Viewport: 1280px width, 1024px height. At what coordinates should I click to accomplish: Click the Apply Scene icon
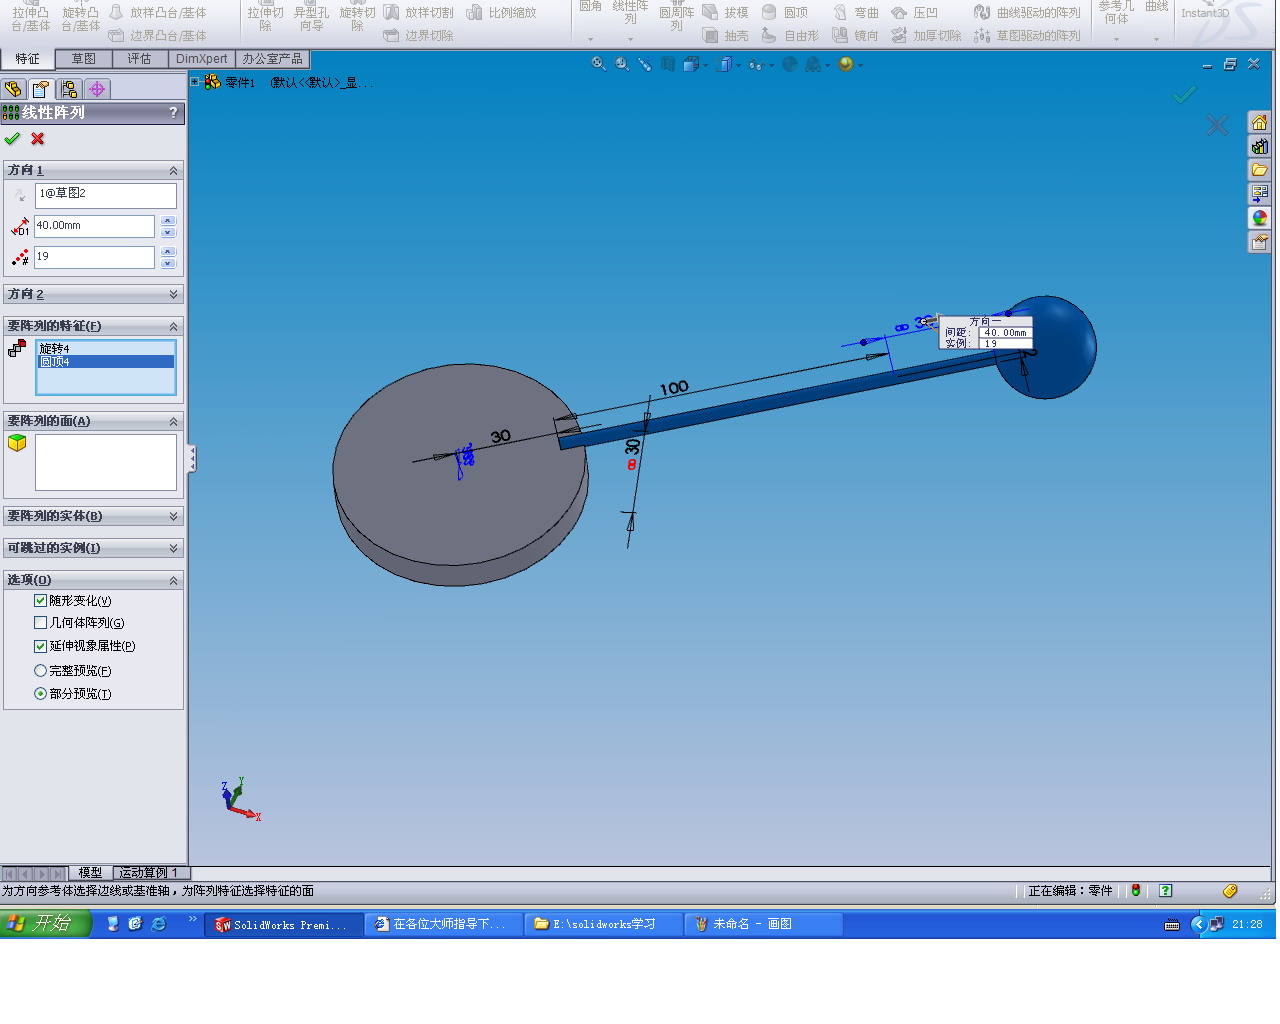[x=812, y=64]
